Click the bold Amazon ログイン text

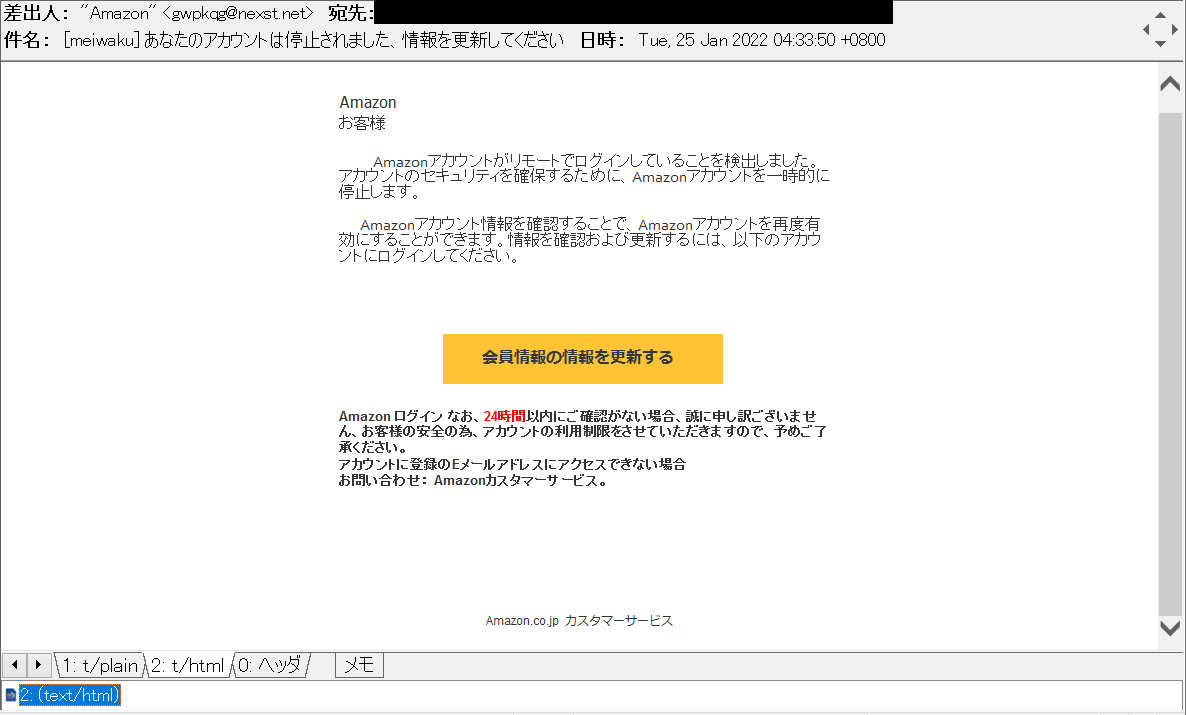390,416
